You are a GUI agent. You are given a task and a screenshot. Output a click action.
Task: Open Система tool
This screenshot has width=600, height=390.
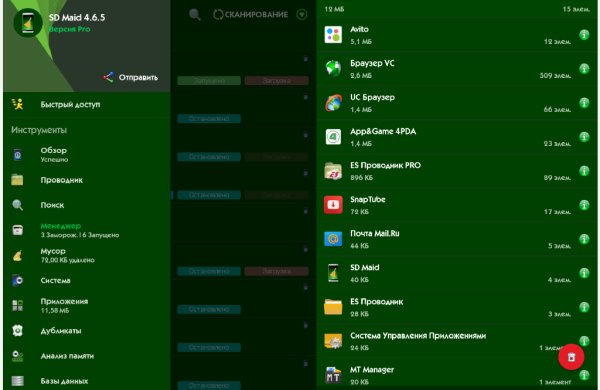[x=86, y=281]
